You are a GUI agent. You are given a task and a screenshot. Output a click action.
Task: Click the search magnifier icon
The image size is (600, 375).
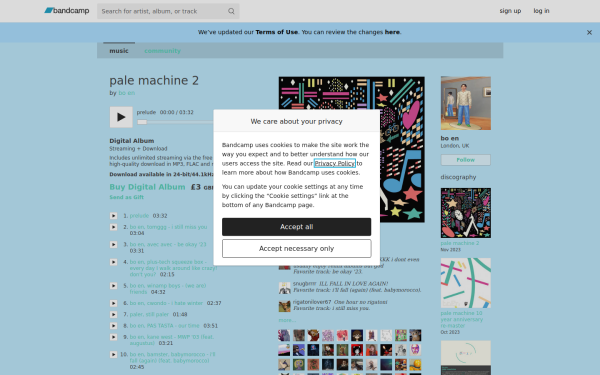tap(231, 11)
